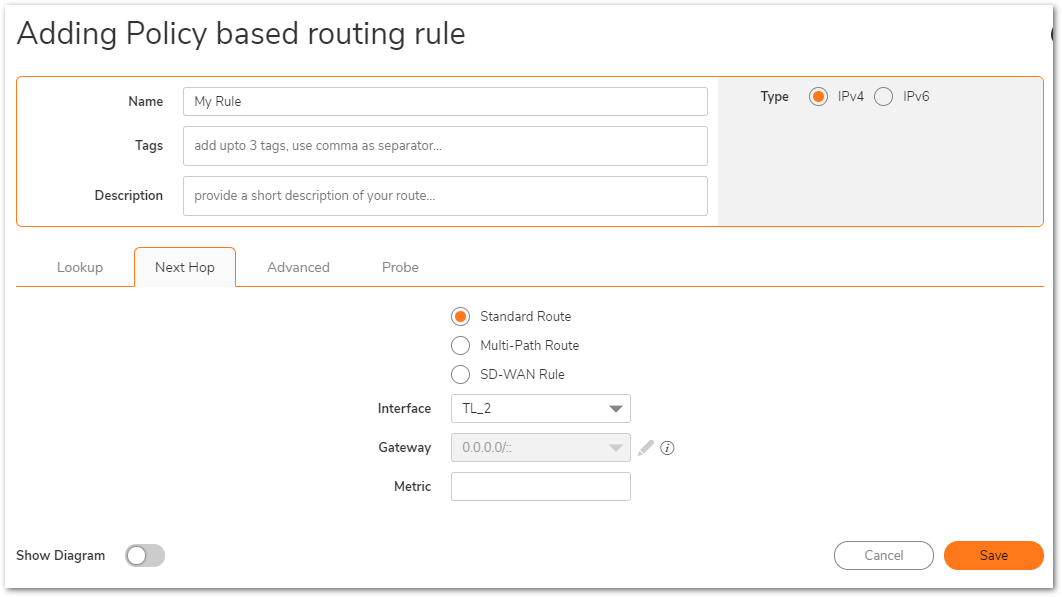Click the pencil edit icon beside Gateway
Viewport: 1062px width, 597px height.
(645, 448)
